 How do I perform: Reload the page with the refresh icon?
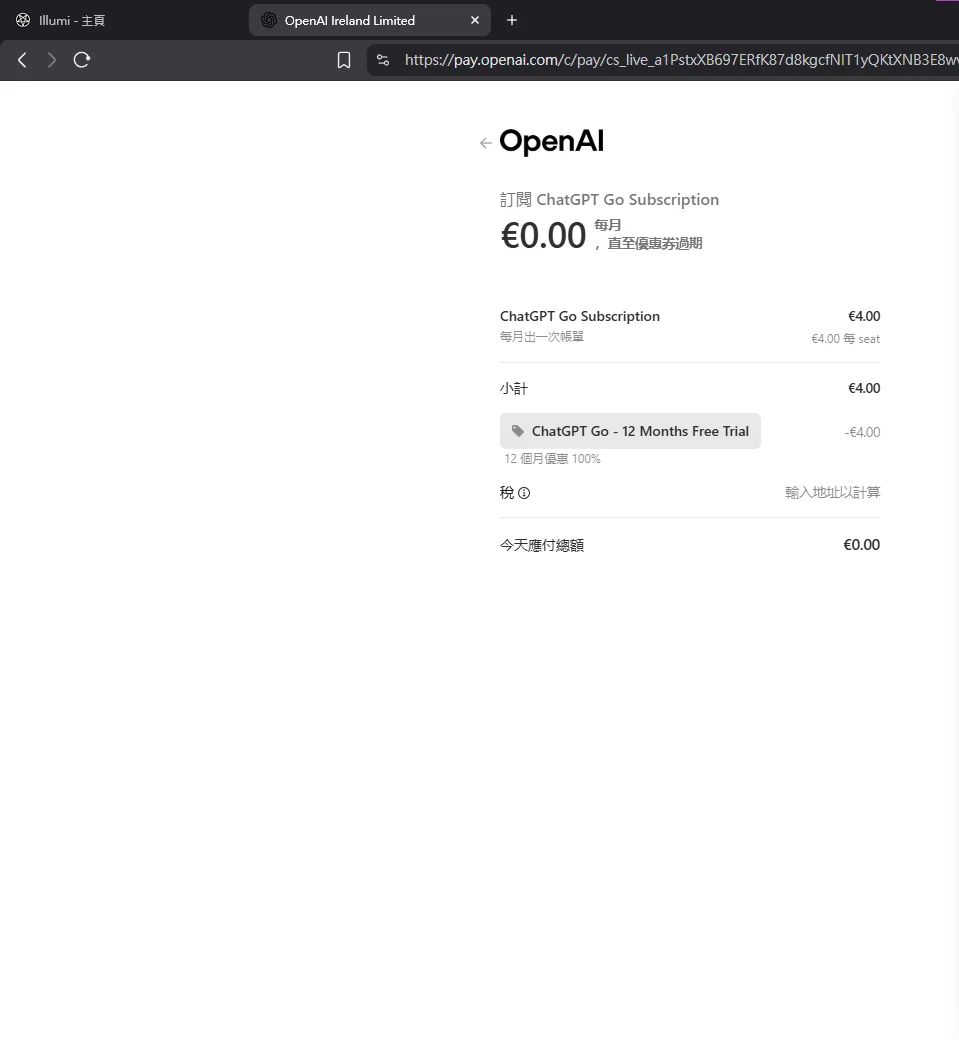coord(82,60)
